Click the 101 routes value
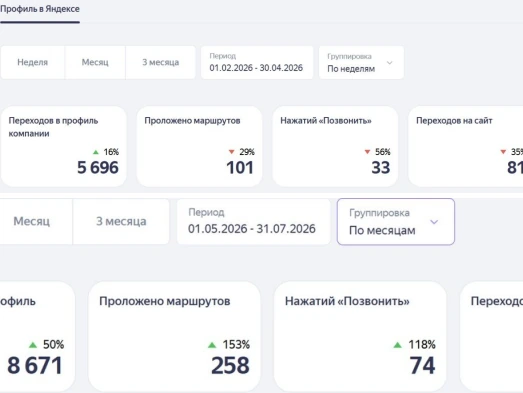The image size is (523, 393). coord(240,167)
